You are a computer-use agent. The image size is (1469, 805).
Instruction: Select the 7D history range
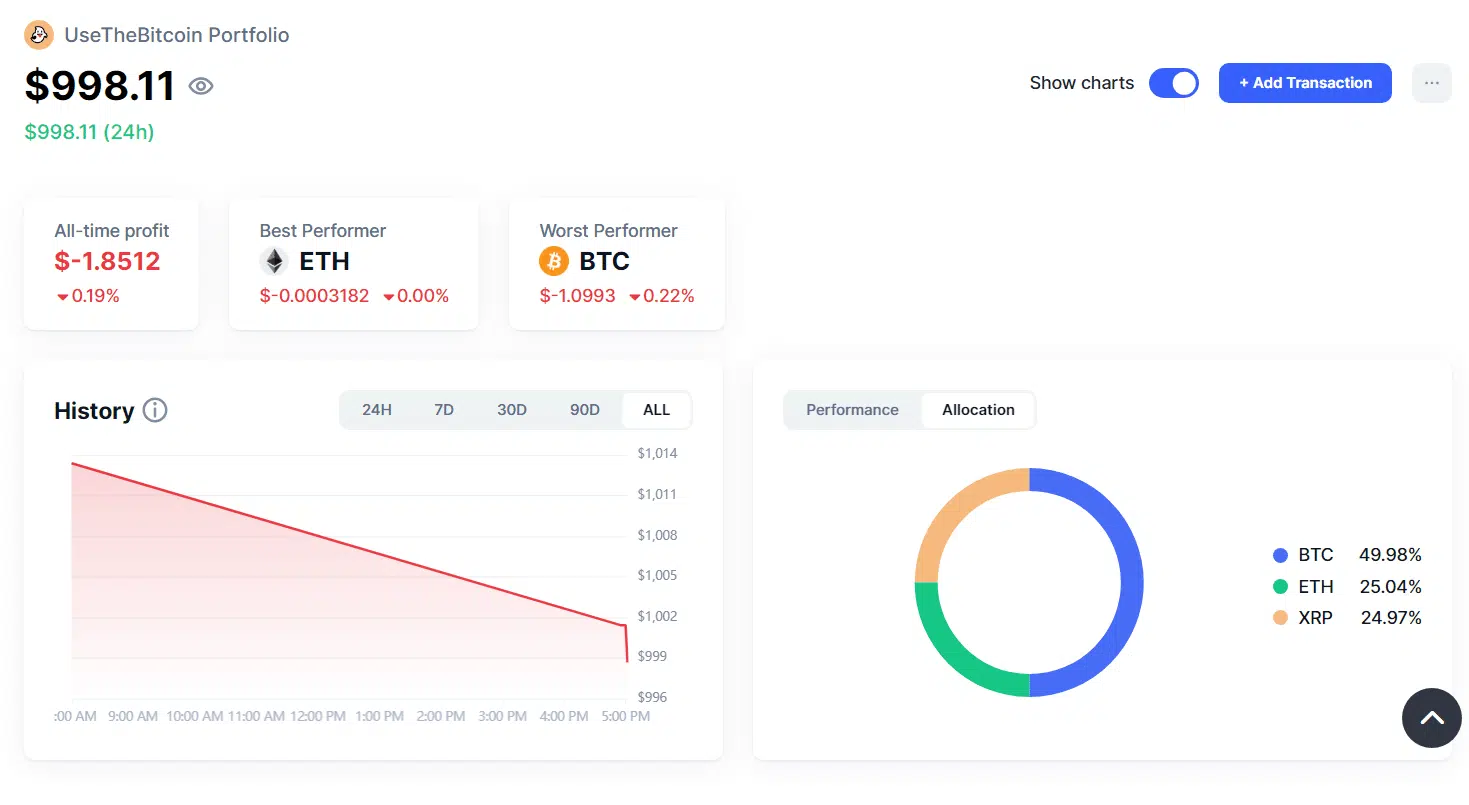[444, 410]
